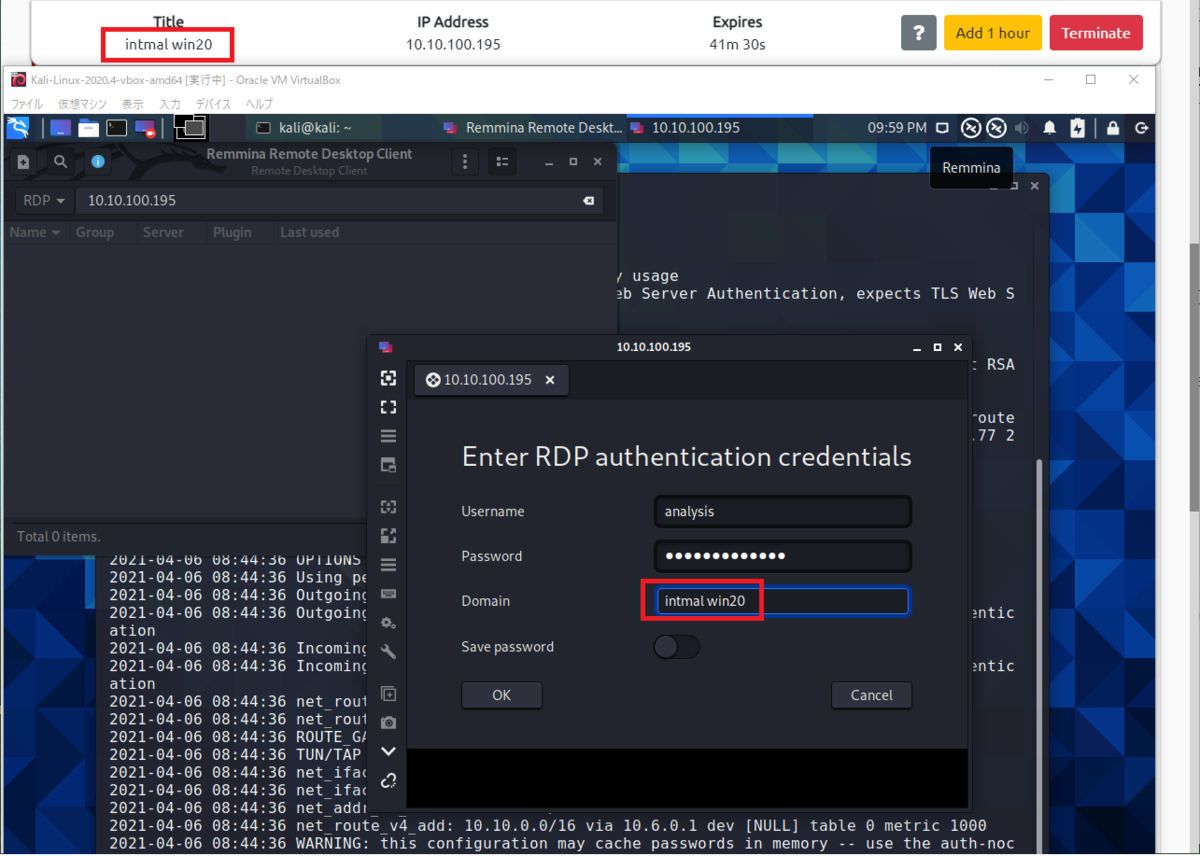Close the 10.10.100.195 connection tab
This screenshot has width=1200, height=856.
pyautogui.click(x=550, y=380)
